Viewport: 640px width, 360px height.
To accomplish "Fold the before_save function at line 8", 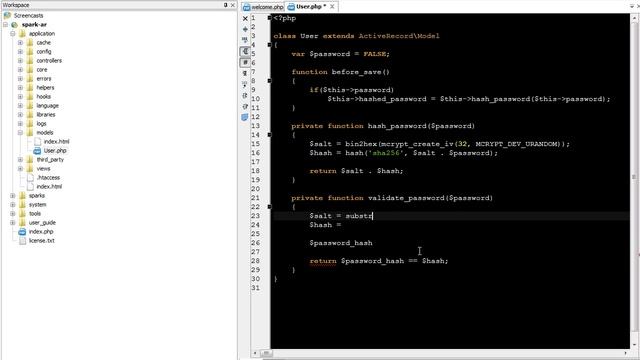I will (x=269, y=81).
